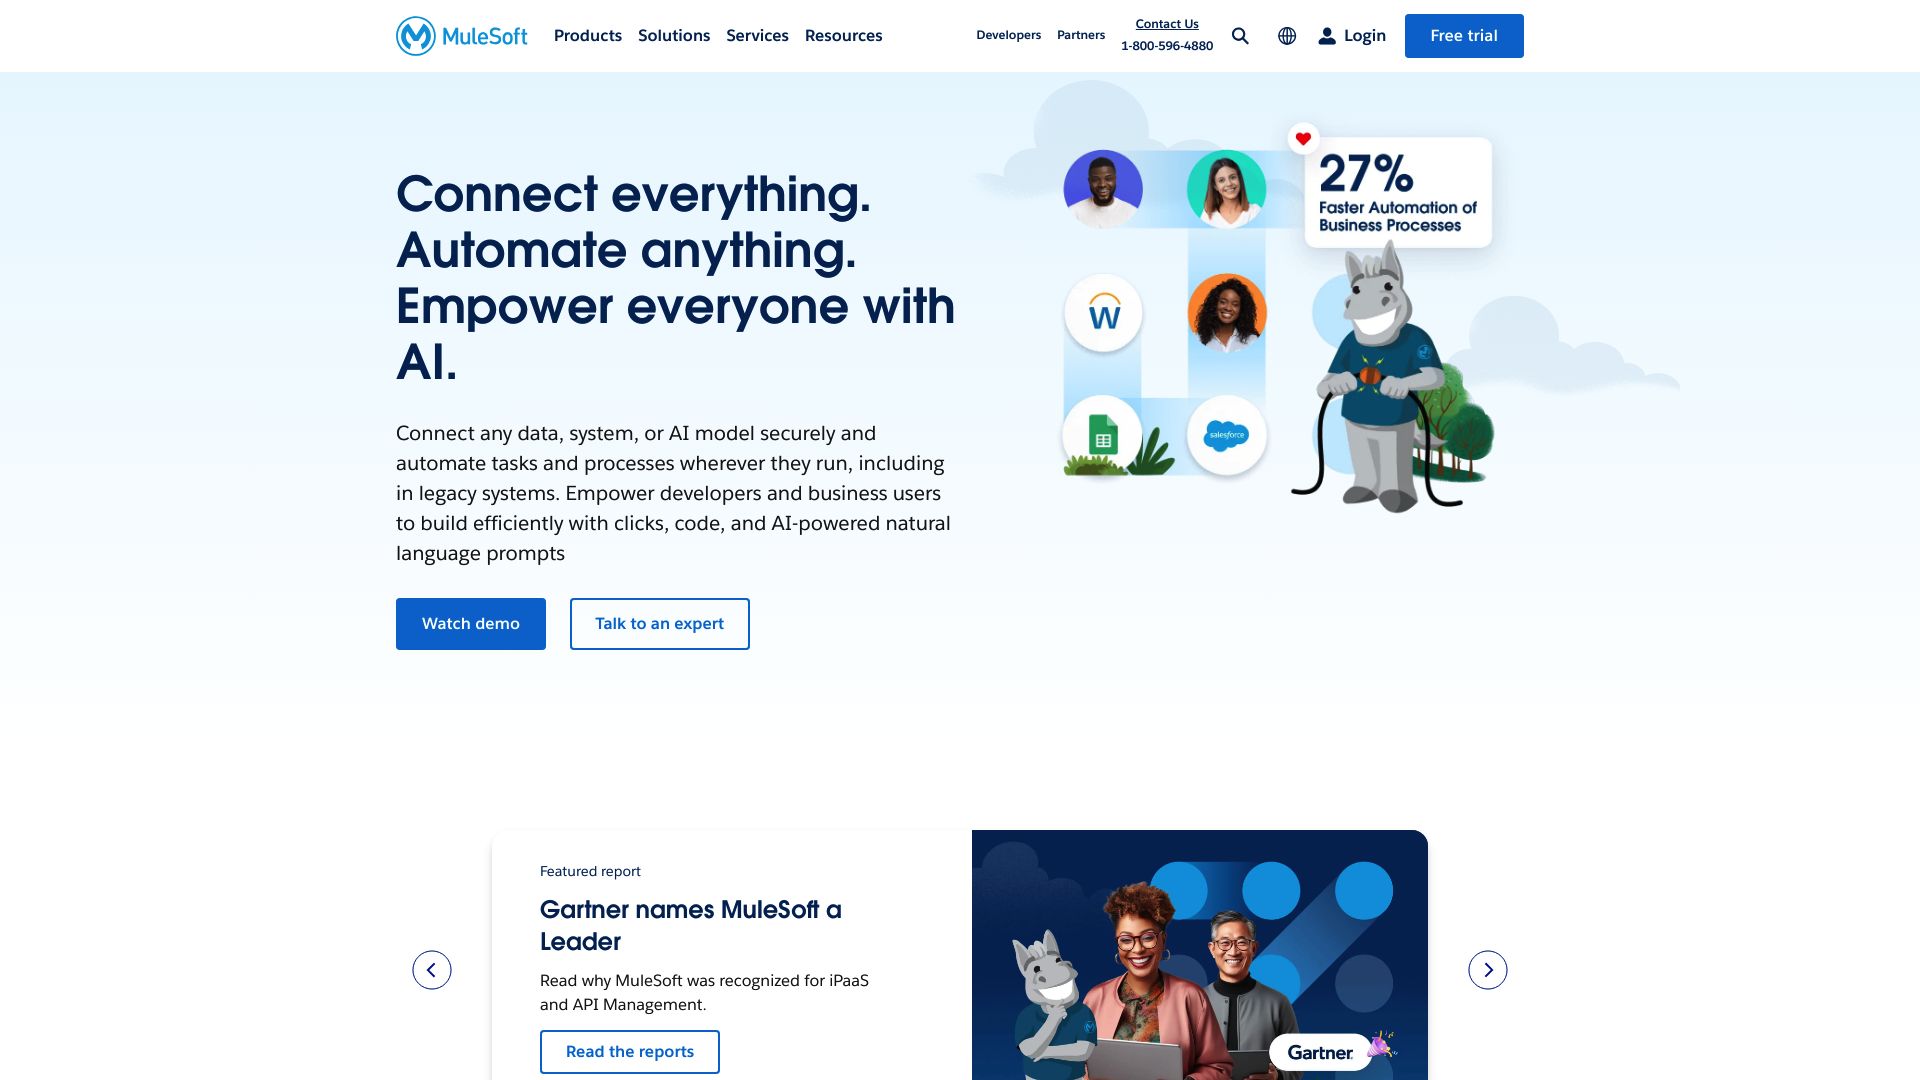
Task: Open the search icon
Action: [1241, 36]
